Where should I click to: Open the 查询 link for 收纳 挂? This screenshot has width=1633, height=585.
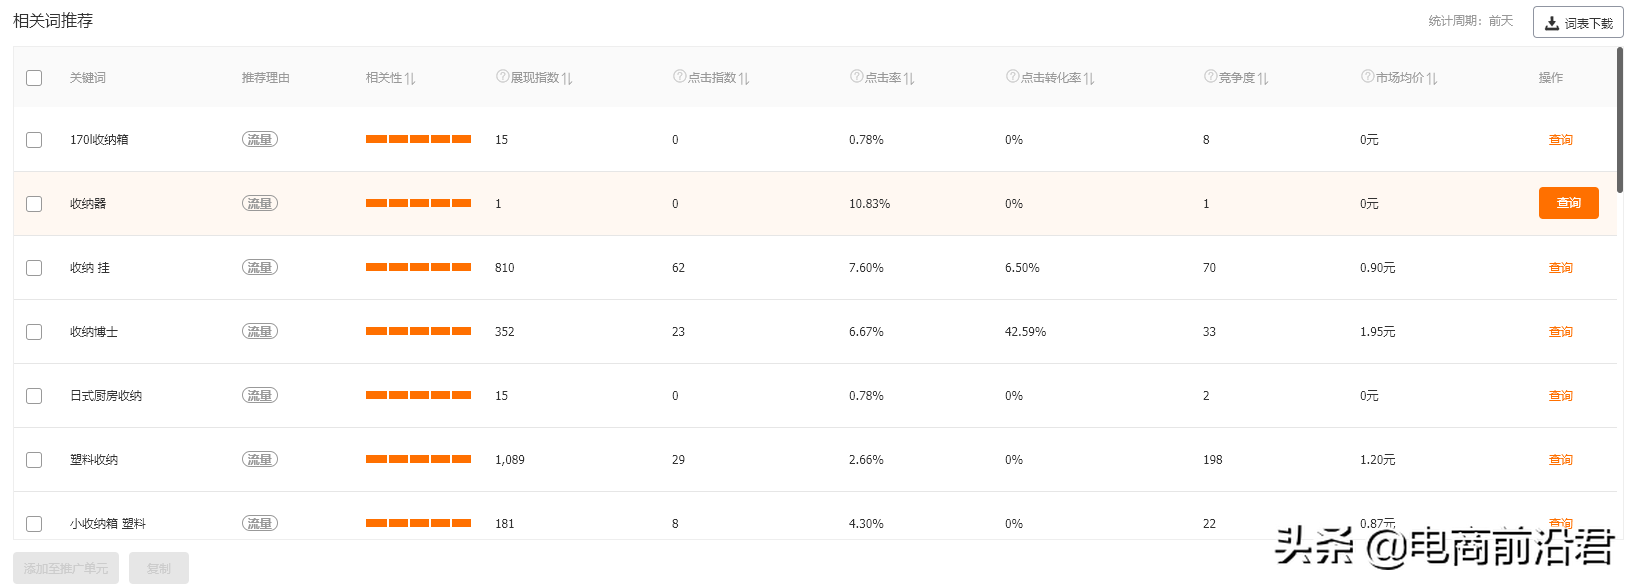click(x=1560, y=268)
